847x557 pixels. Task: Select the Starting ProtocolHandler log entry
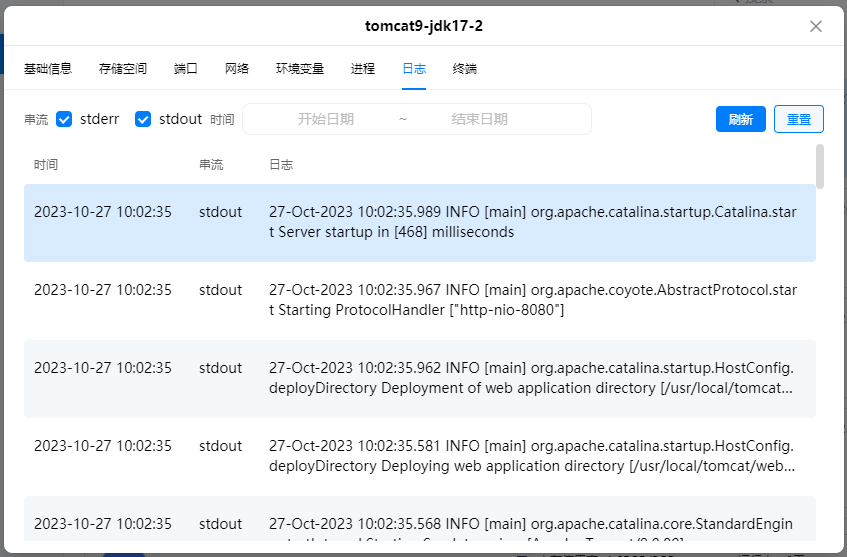[419, 300]
